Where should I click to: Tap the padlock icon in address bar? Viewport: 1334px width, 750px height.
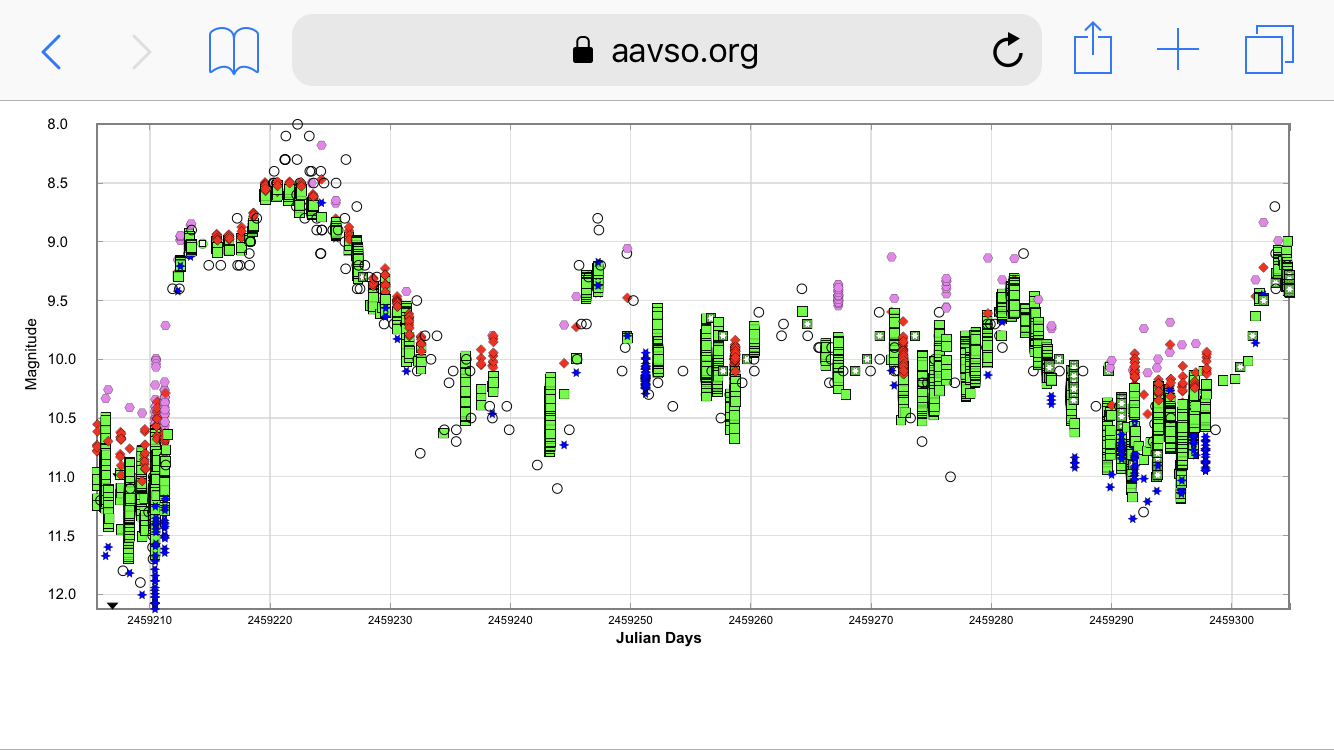(x=582, y=50)
